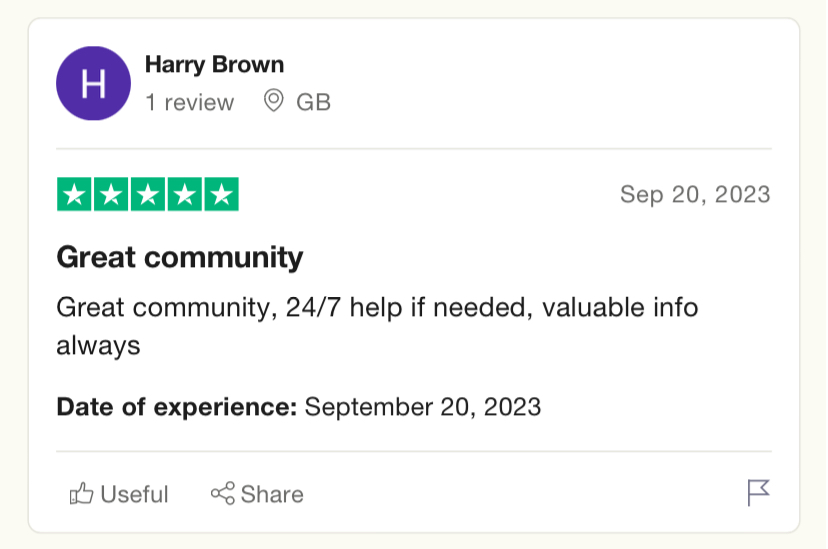Click the second green star
This screenshot has height=549, width=828.
(111, 194)
